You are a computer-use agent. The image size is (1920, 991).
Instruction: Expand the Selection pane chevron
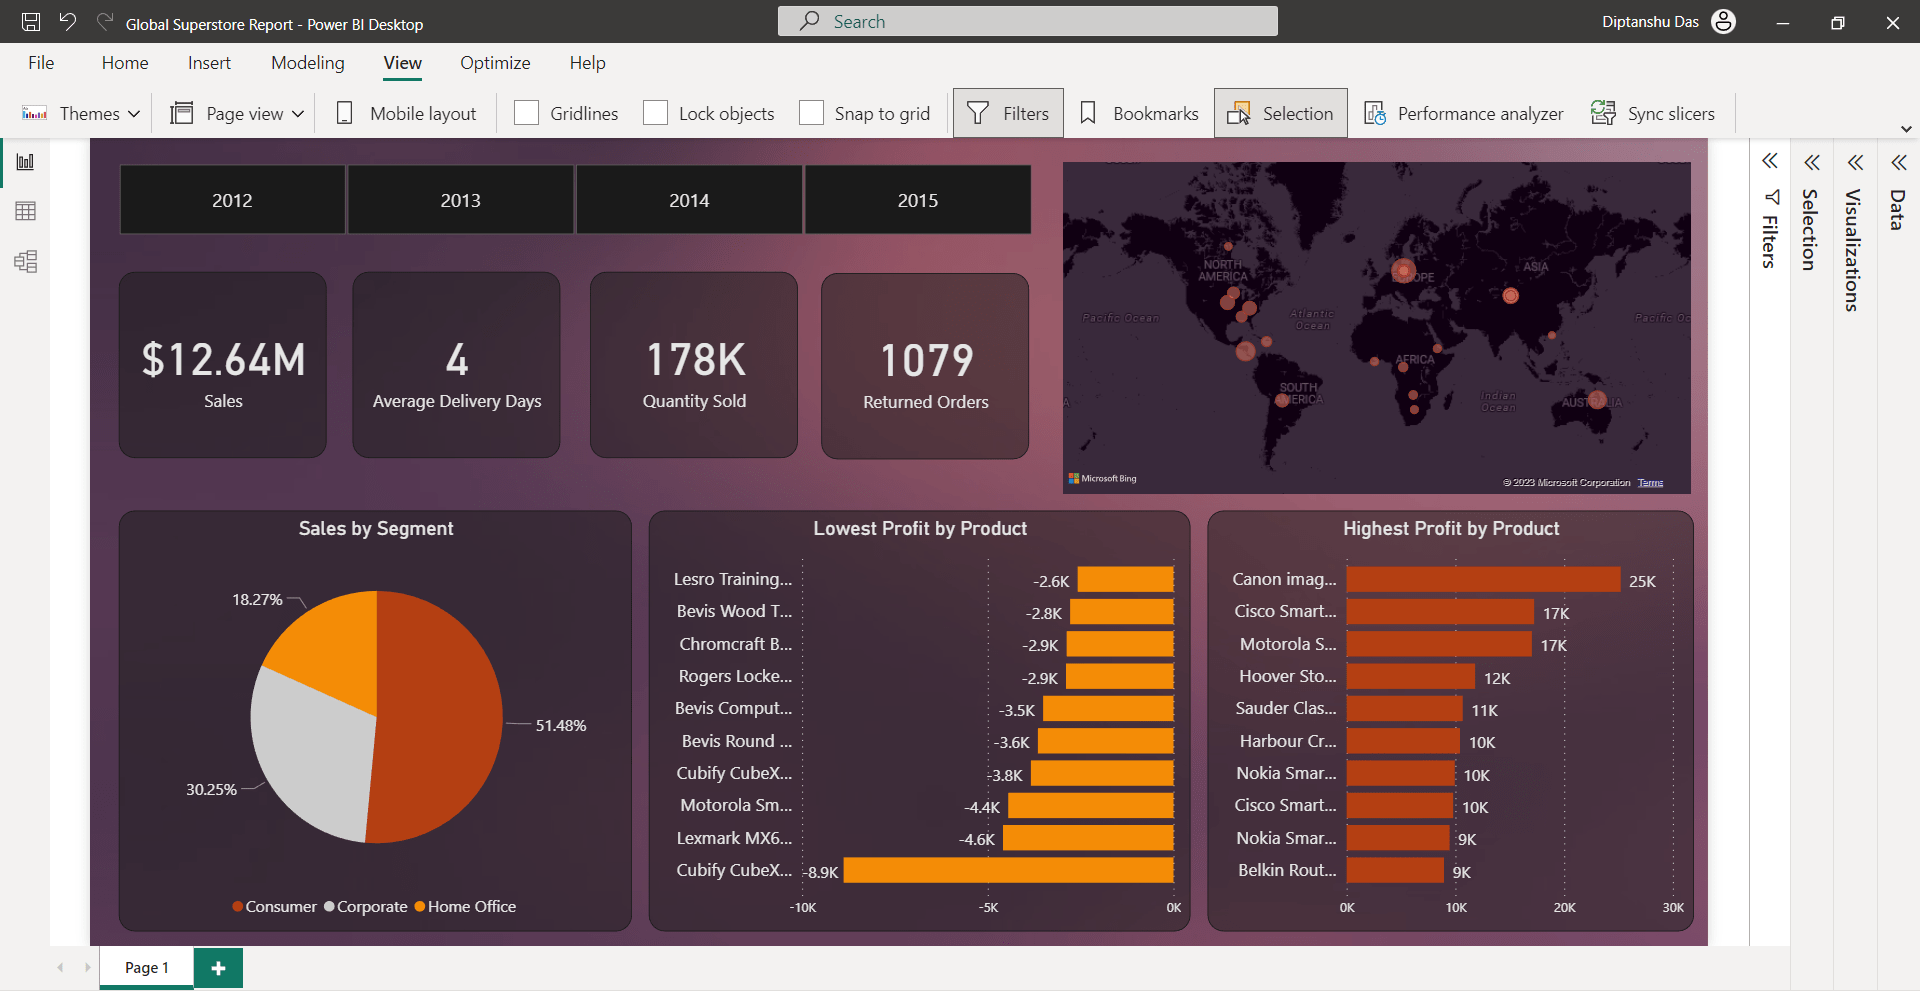(1812, 162)
